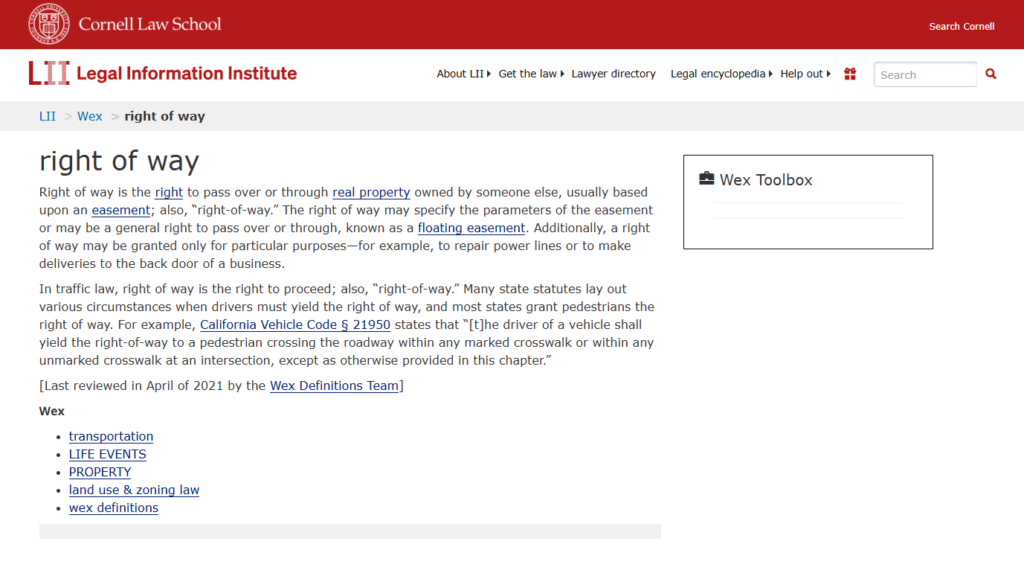Open the land use & zoning law link
The width and height of the screenshot is (1024, 579).
pyautogui.click(x=134, y=490)
